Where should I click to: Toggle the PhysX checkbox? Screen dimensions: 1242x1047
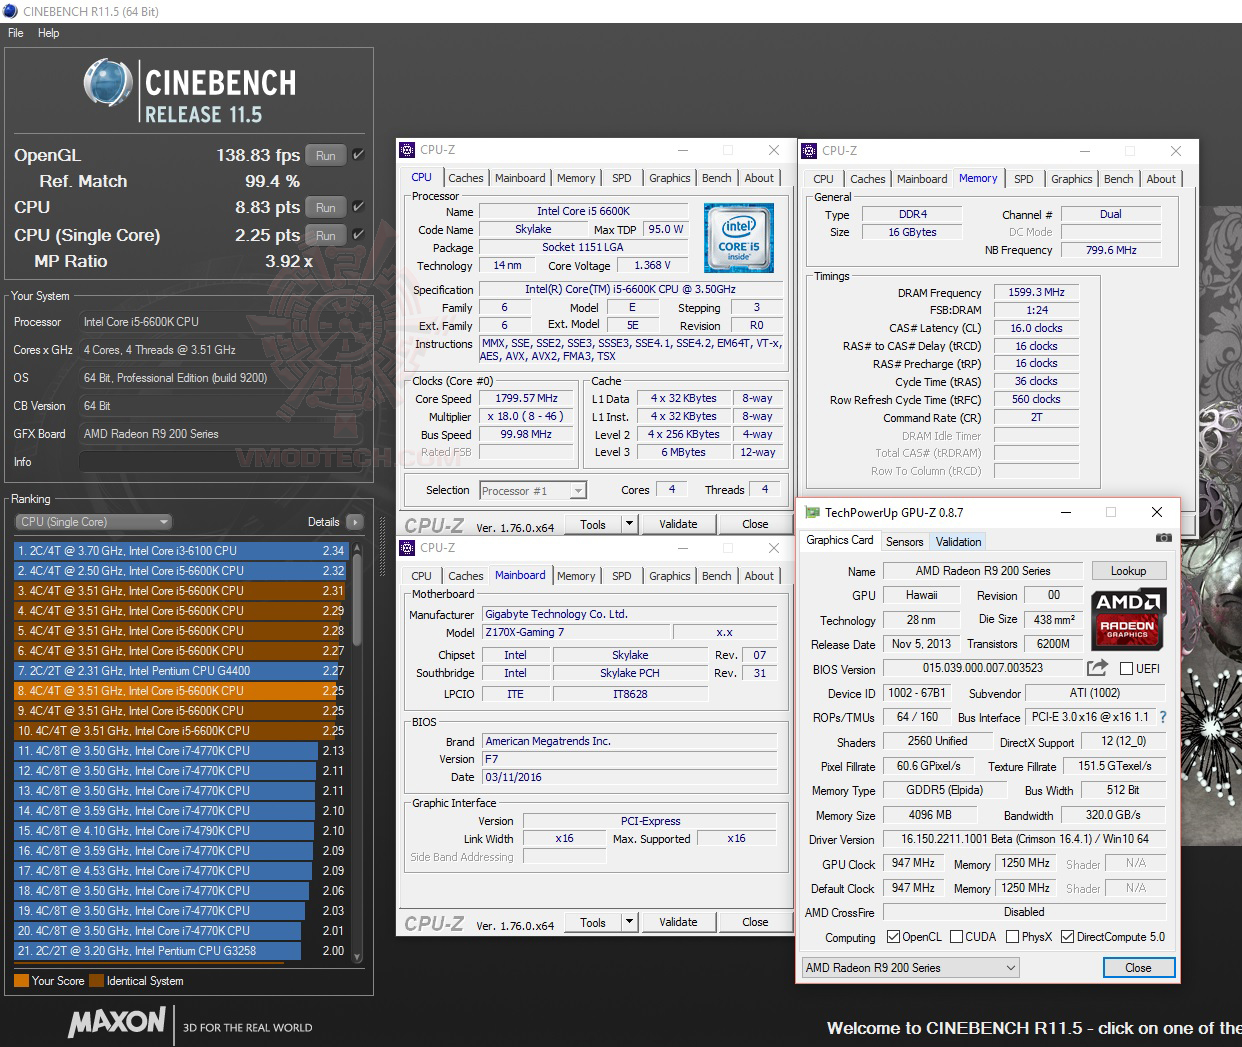[x=1012, y=937]
